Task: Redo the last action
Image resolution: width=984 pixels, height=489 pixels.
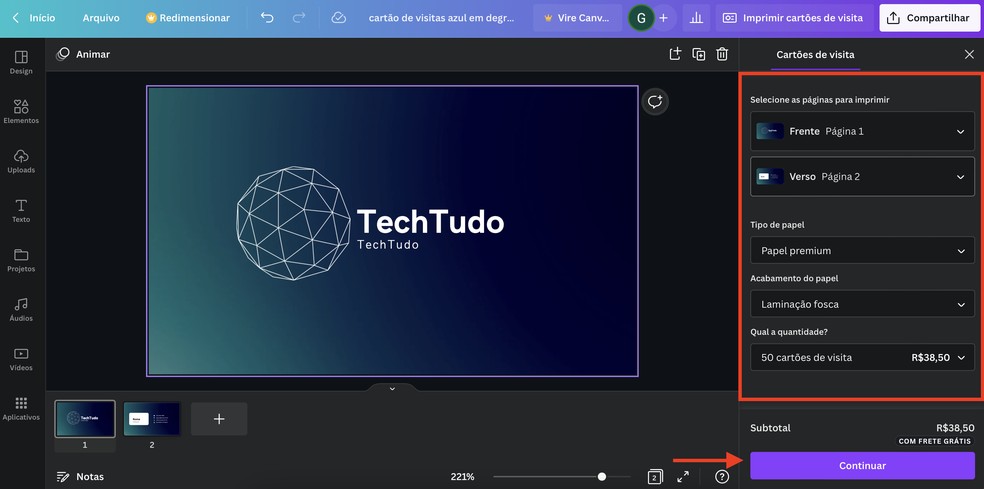Action: coord(299,18)
